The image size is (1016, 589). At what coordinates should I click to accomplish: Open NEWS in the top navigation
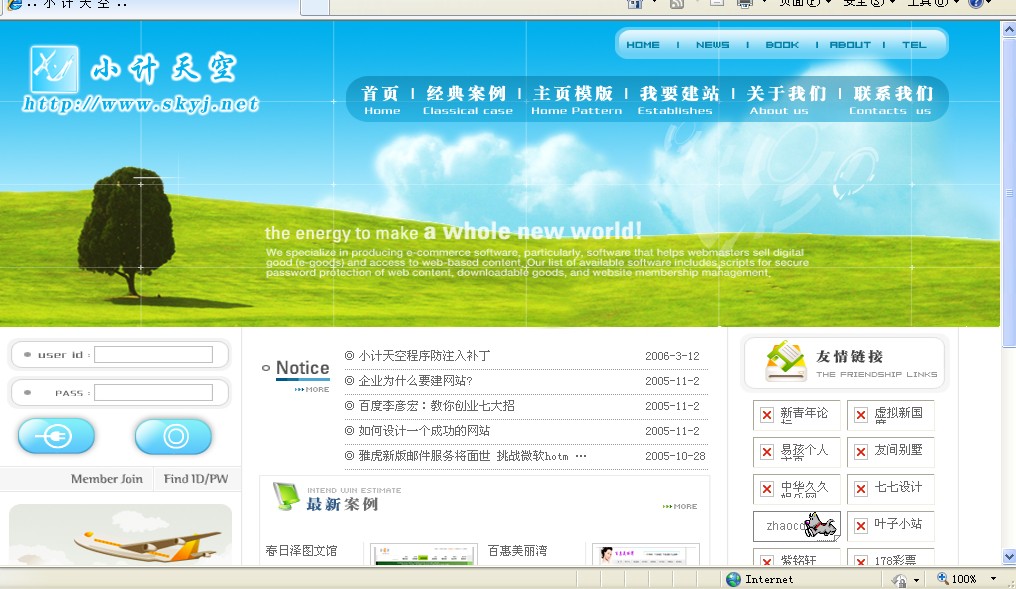[x=712, y=45]
